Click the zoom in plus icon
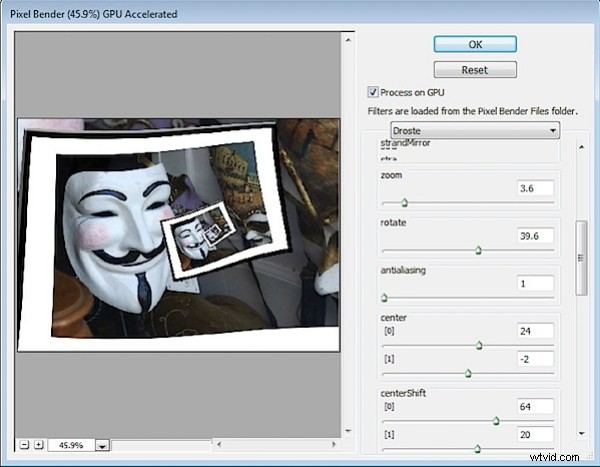The image size is (600, 467). [38, 445]
